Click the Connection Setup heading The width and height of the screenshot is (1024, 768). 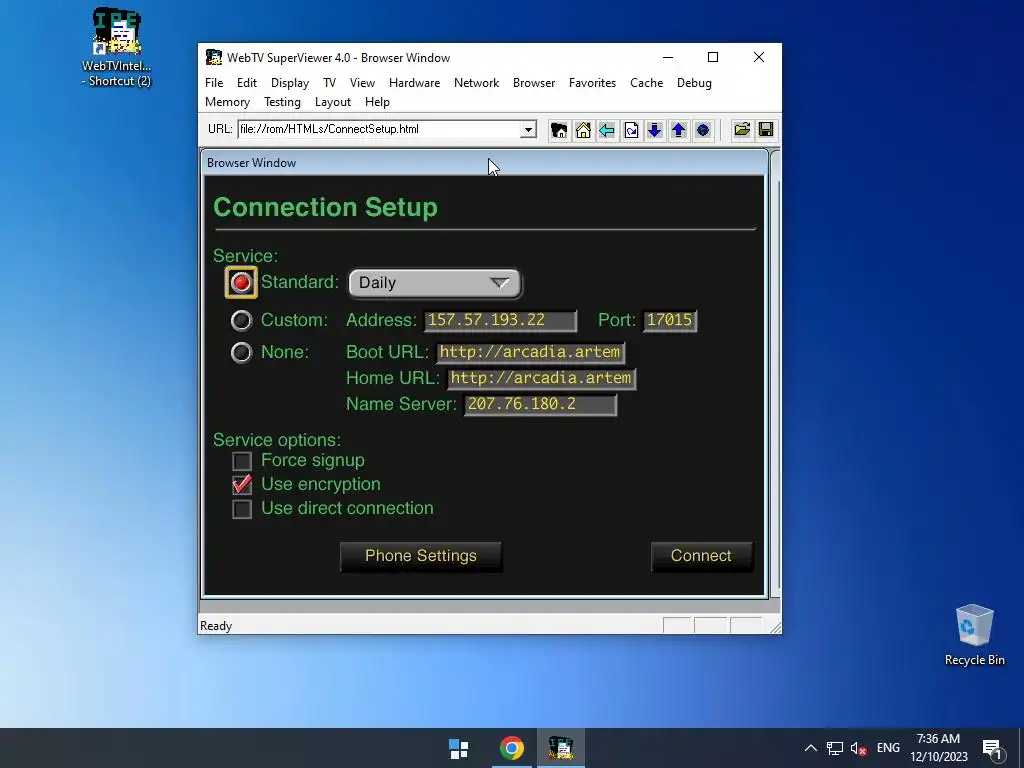pyautogui.click(x=325, y=207)
